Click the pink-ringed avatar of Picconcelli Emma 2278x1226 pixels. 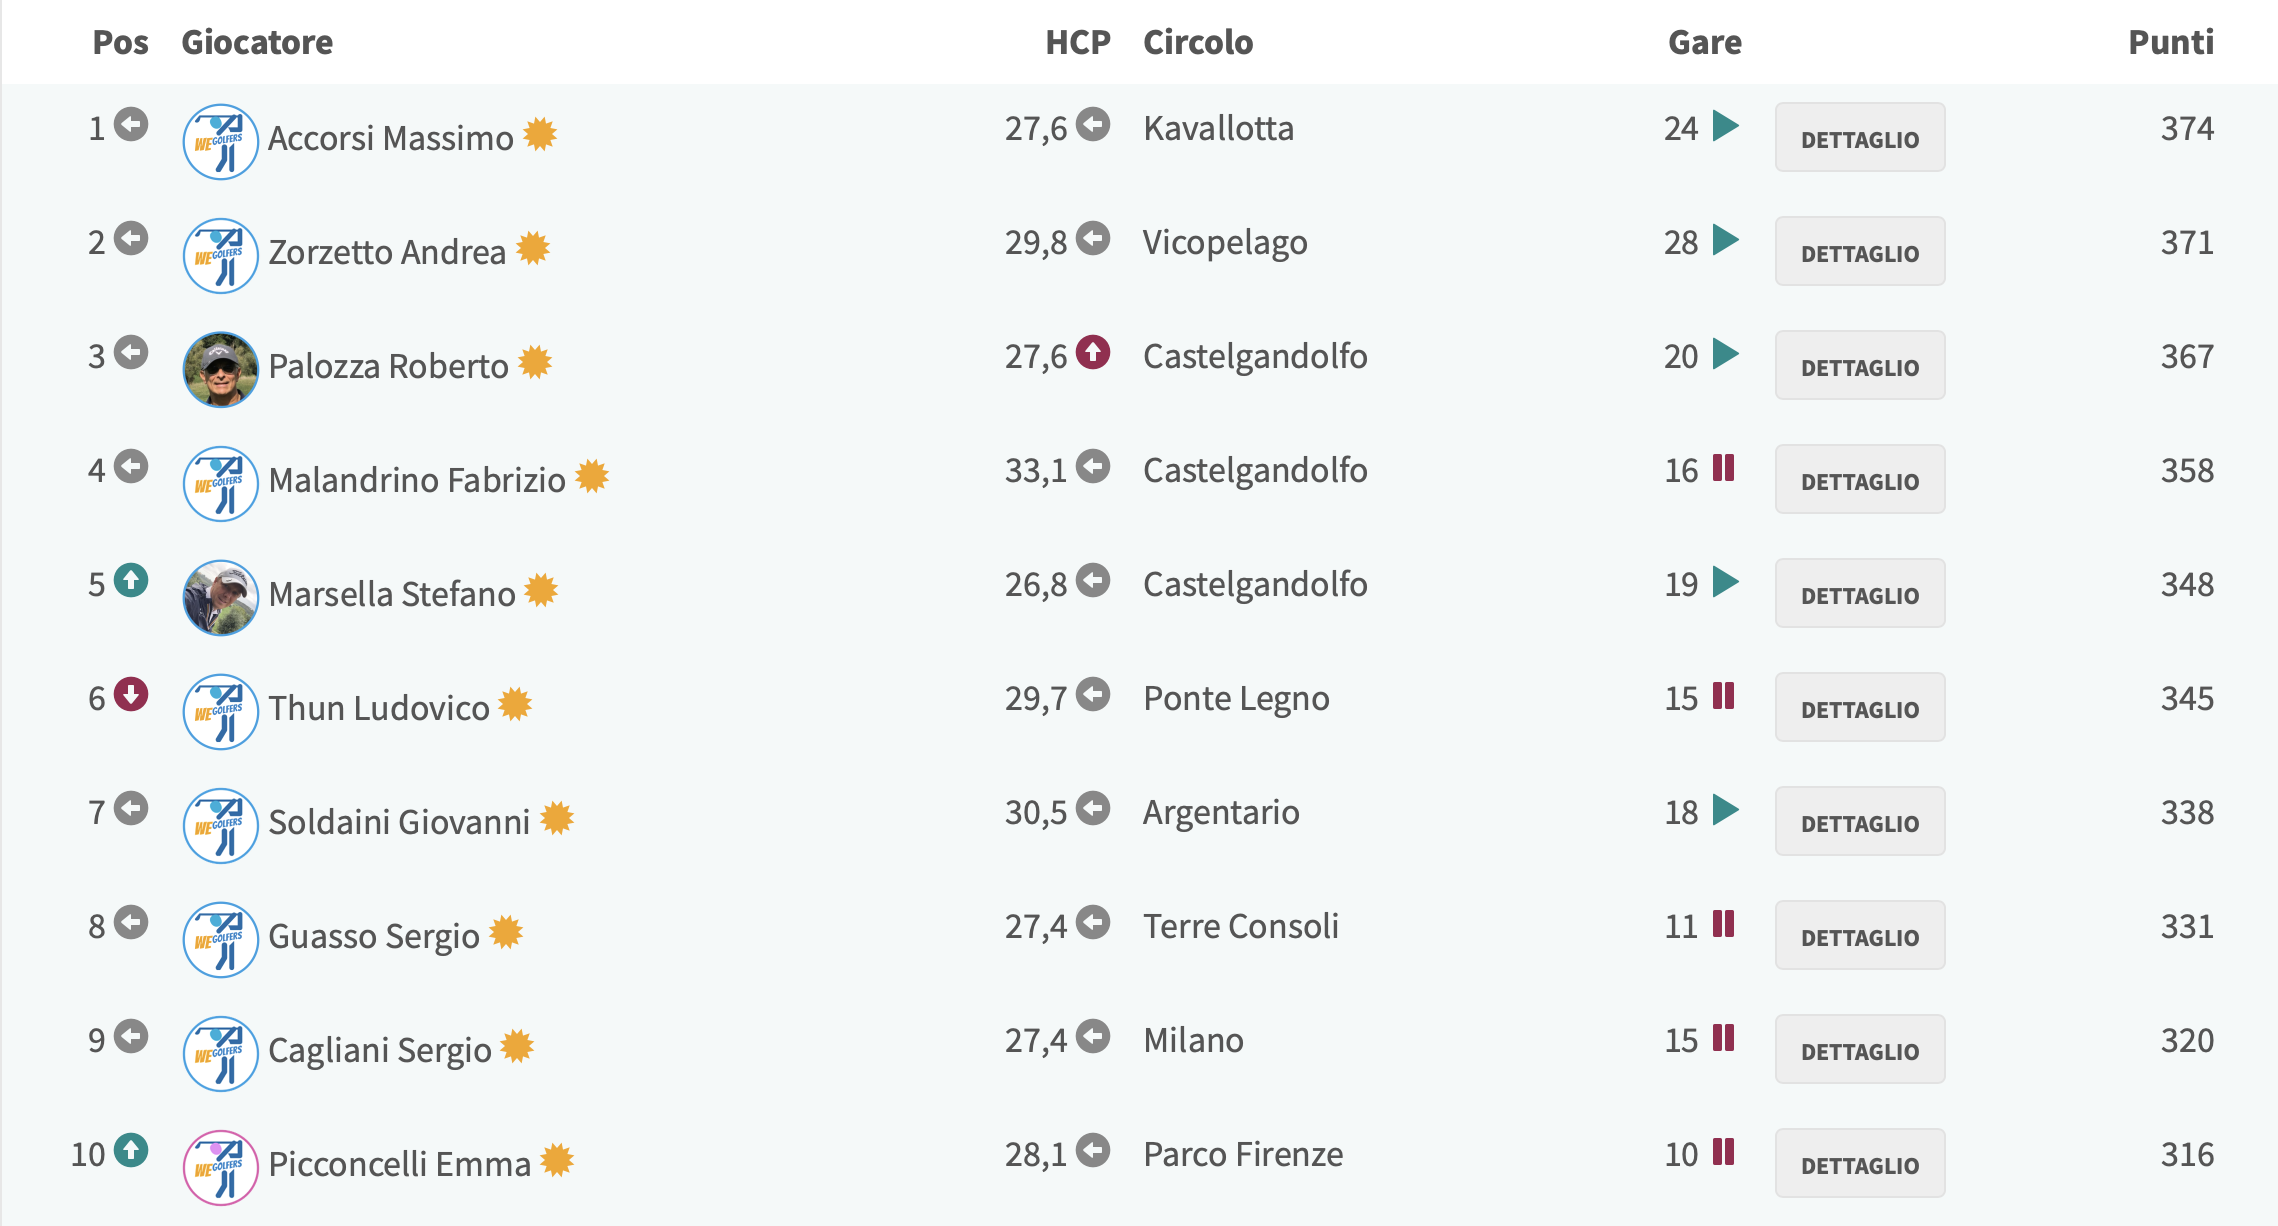[x=221, y=1167]
